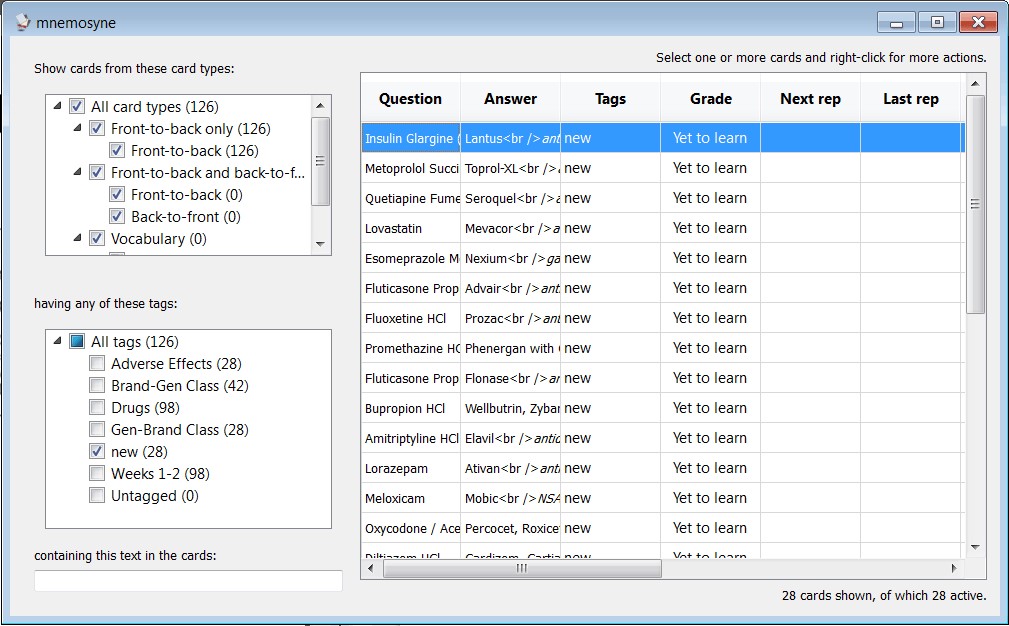Screen dimensions: 1009x626
Task: Enable the Adverse Effects tag checkbox
Action: (97, 364)
